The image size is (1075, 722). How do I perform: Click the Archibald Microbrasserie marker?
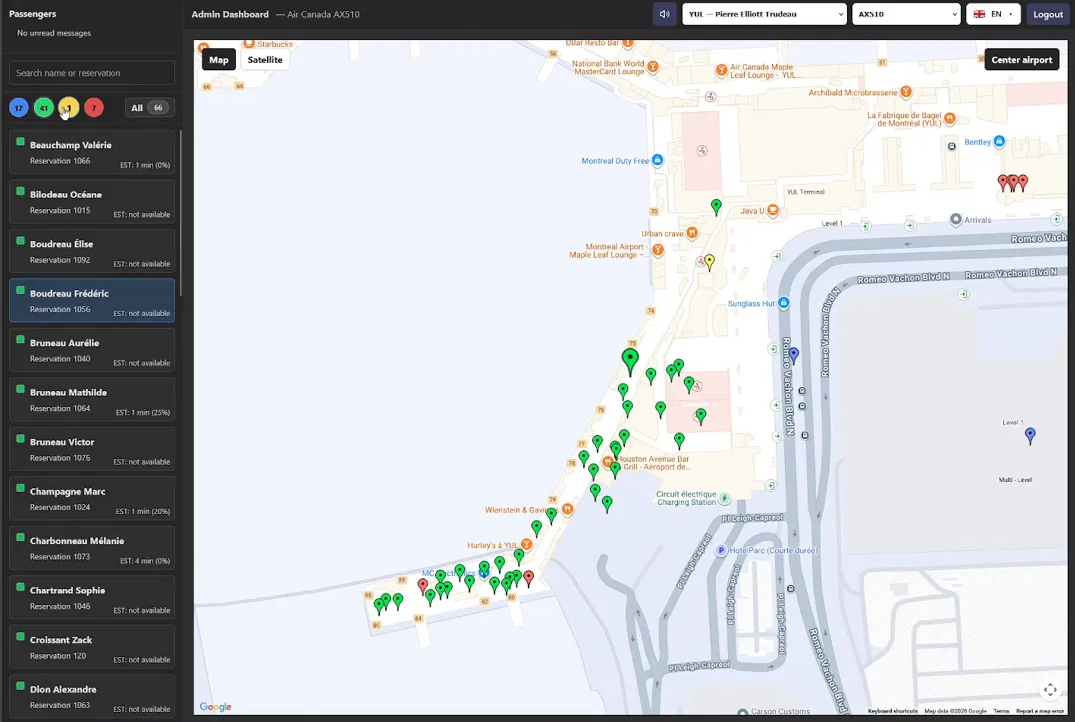[x=906, y=92]
